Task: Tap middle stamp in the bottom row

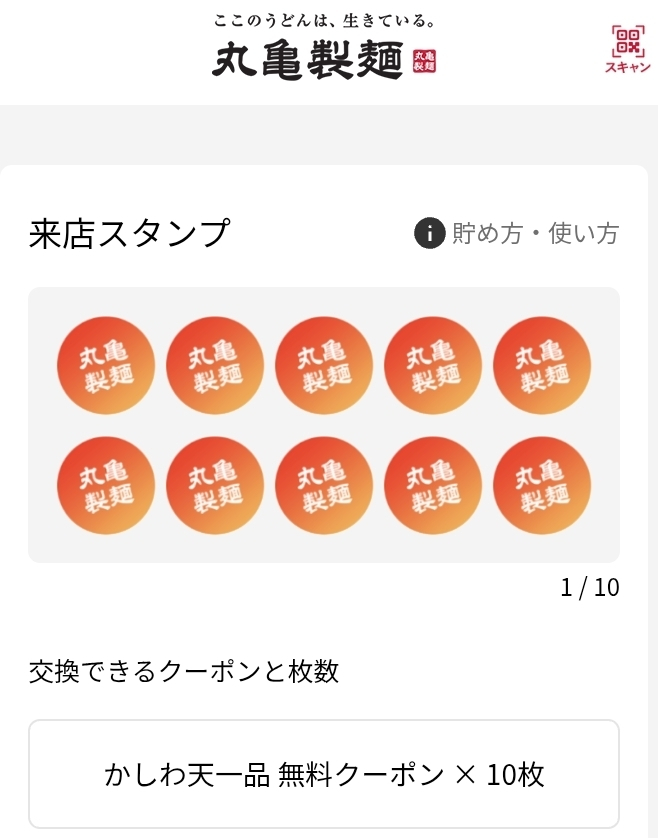Action: 324,486
